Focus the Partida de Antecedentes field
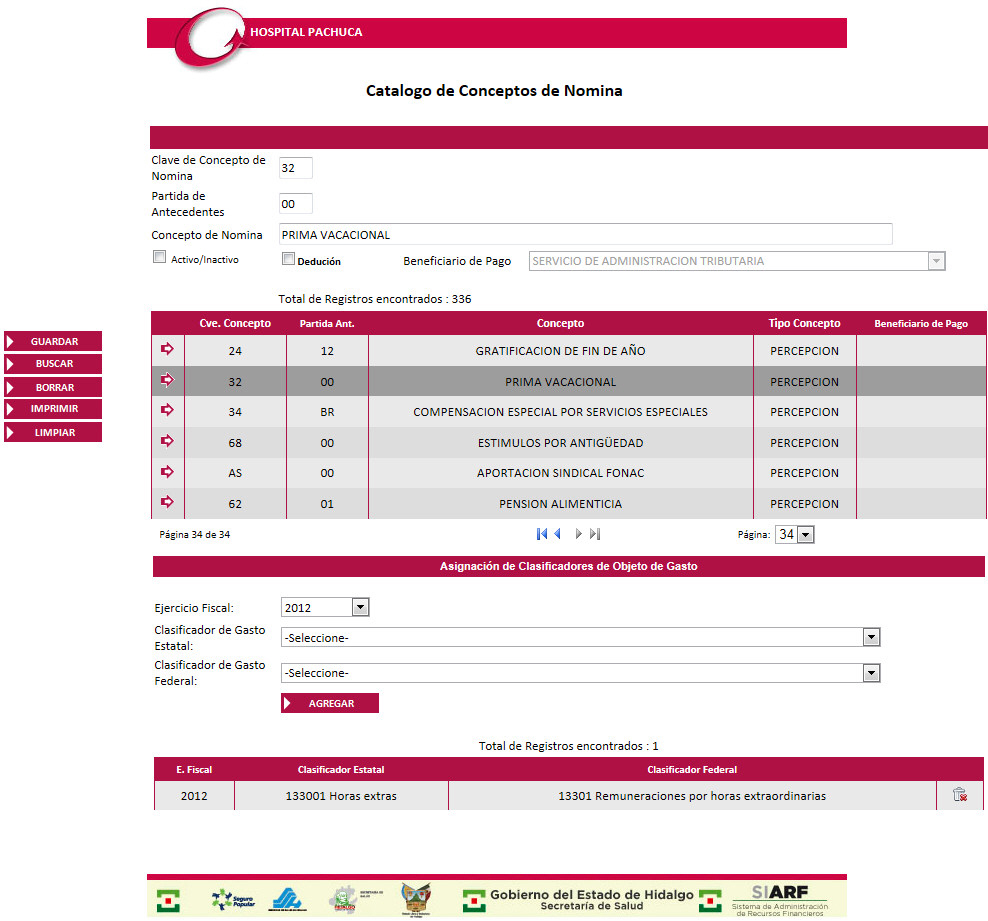This screenshot has height=921, width=988. pyautogui.click(x=296, y=203)
